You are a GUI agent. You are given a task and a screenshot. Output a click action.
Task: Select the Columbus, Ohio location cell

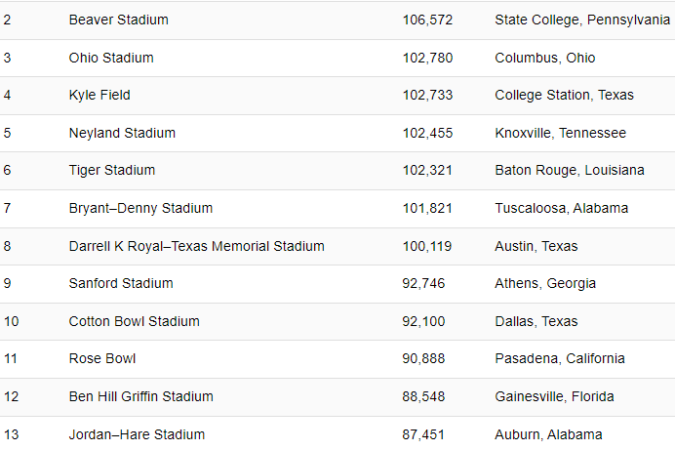pos(545,58)
